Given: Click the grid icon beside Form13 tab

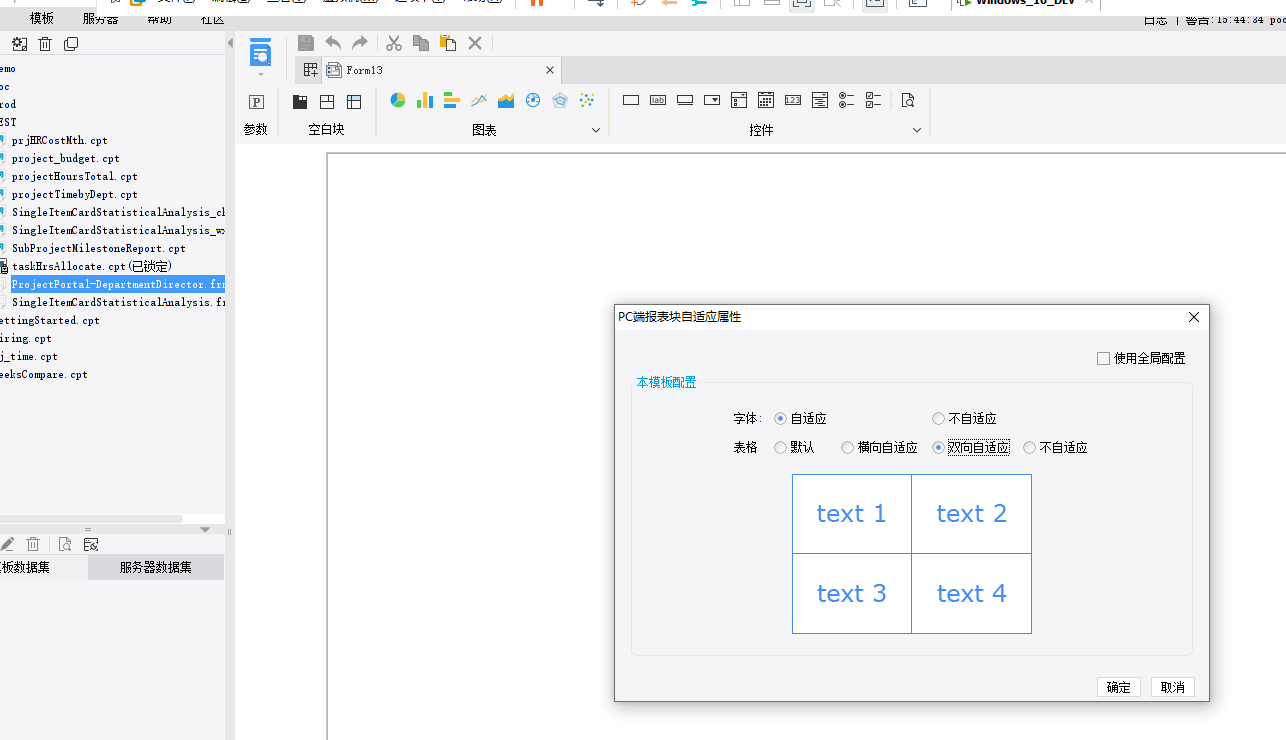Looking at the screenshot, I should click(311, 70).
